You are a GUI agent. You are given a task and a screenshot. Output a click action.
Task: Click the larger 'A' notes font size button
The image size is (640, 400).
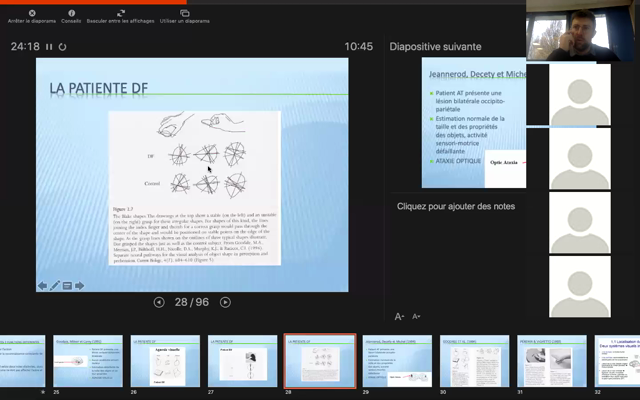tap(399, 316)
